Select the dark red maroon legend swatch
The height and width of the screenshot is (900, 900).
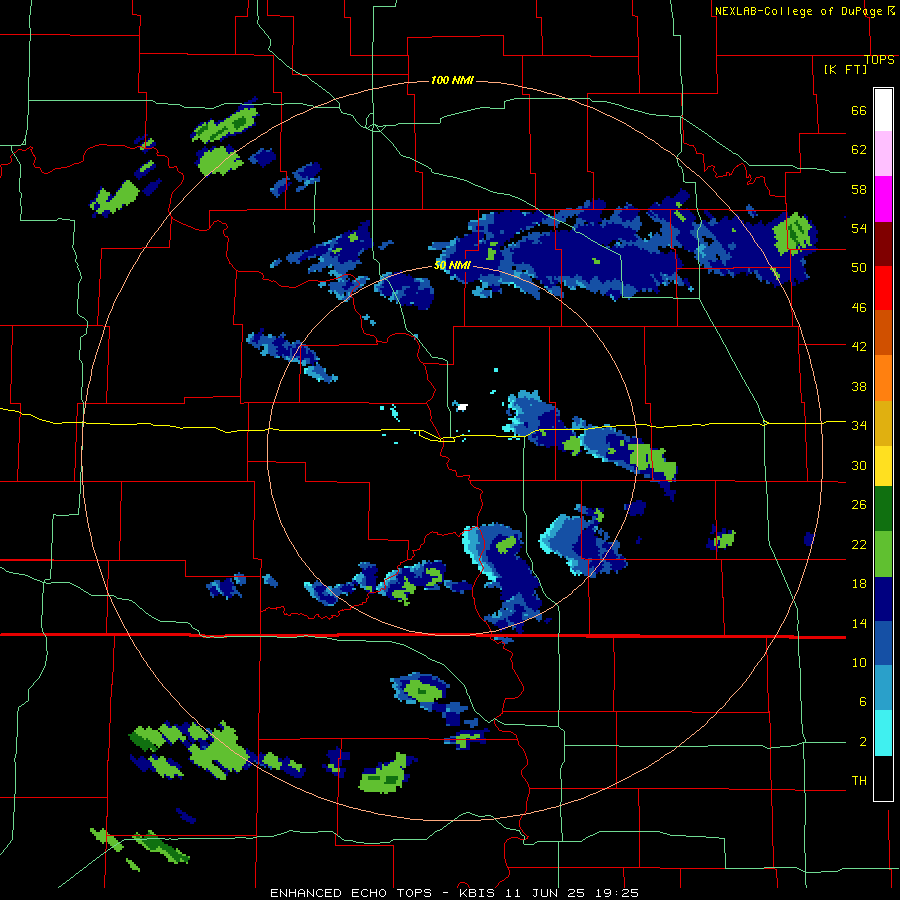point(883,243)
